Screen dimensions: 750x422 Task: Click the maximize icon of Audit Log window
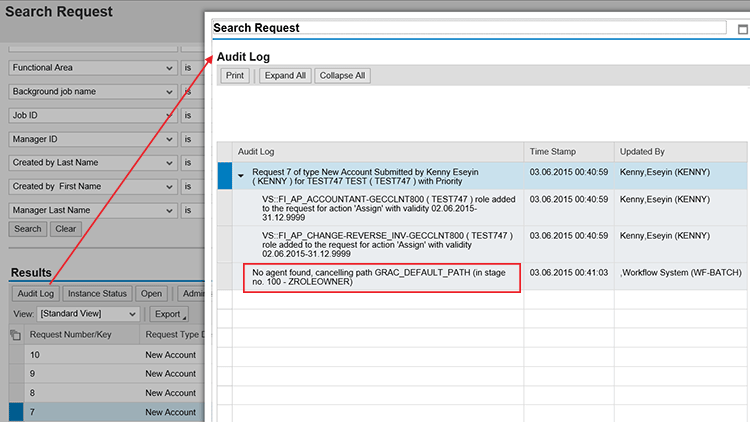tap(741, 29)
